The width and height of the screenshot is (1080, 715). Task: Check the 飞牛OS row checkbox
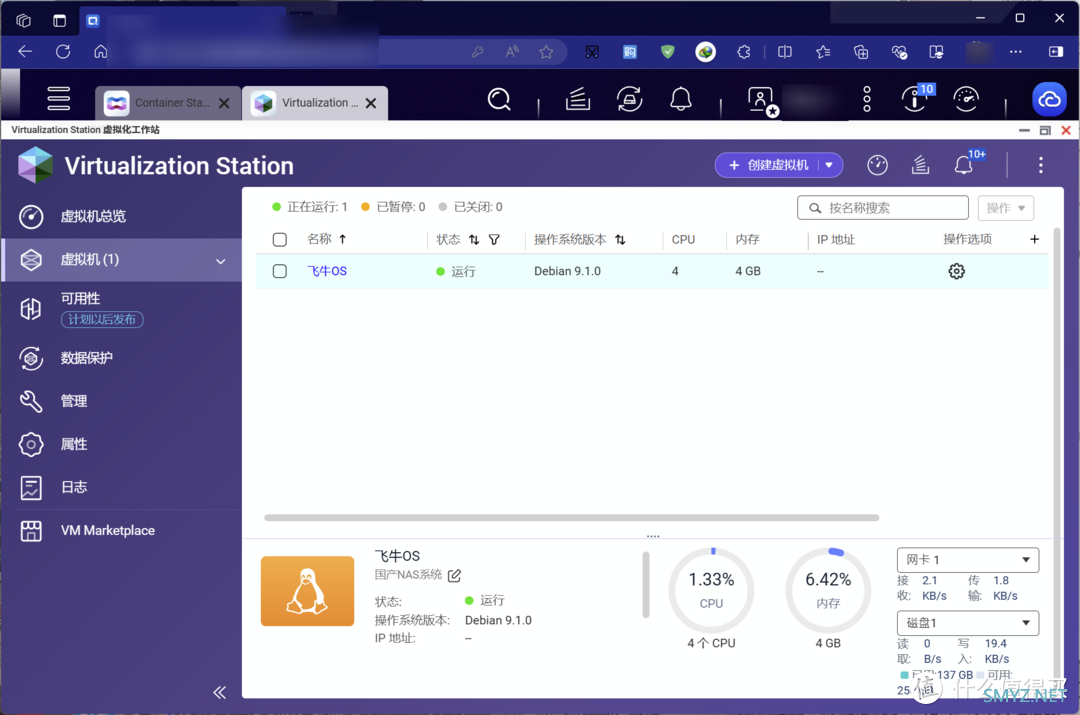tap(280, 271)
